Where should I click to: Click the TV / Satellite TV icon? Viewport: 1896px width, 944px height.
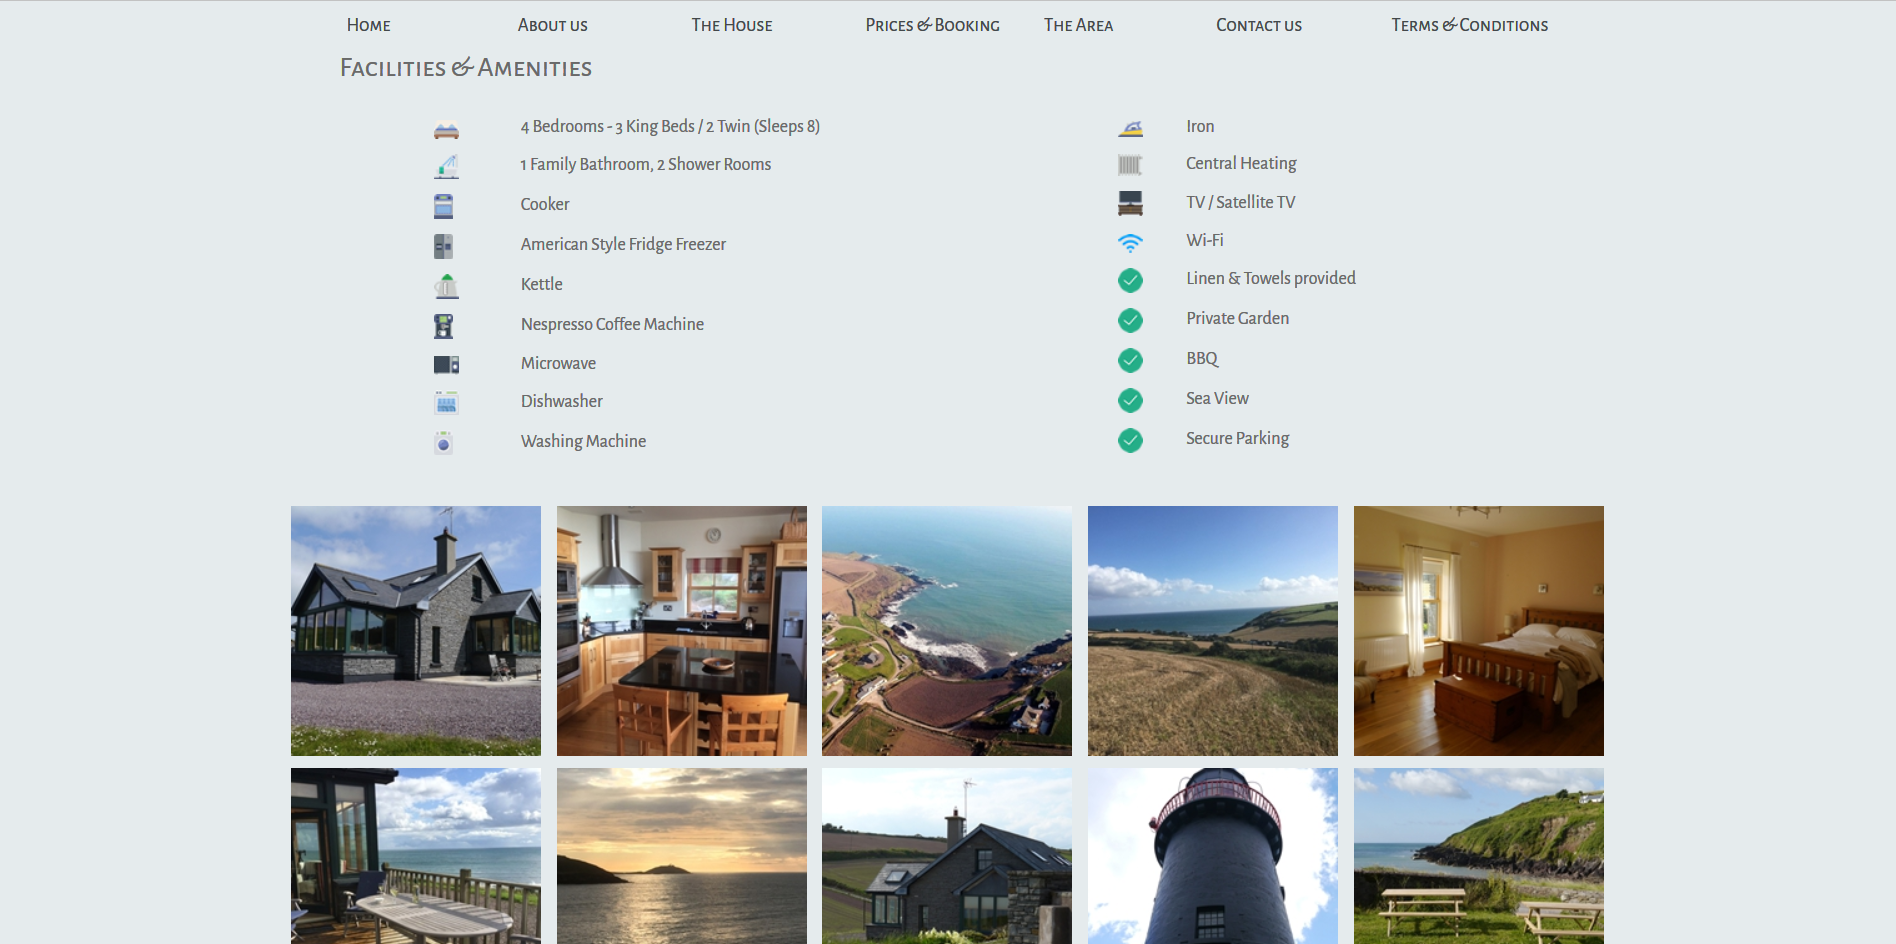(x=1130, y=203)
